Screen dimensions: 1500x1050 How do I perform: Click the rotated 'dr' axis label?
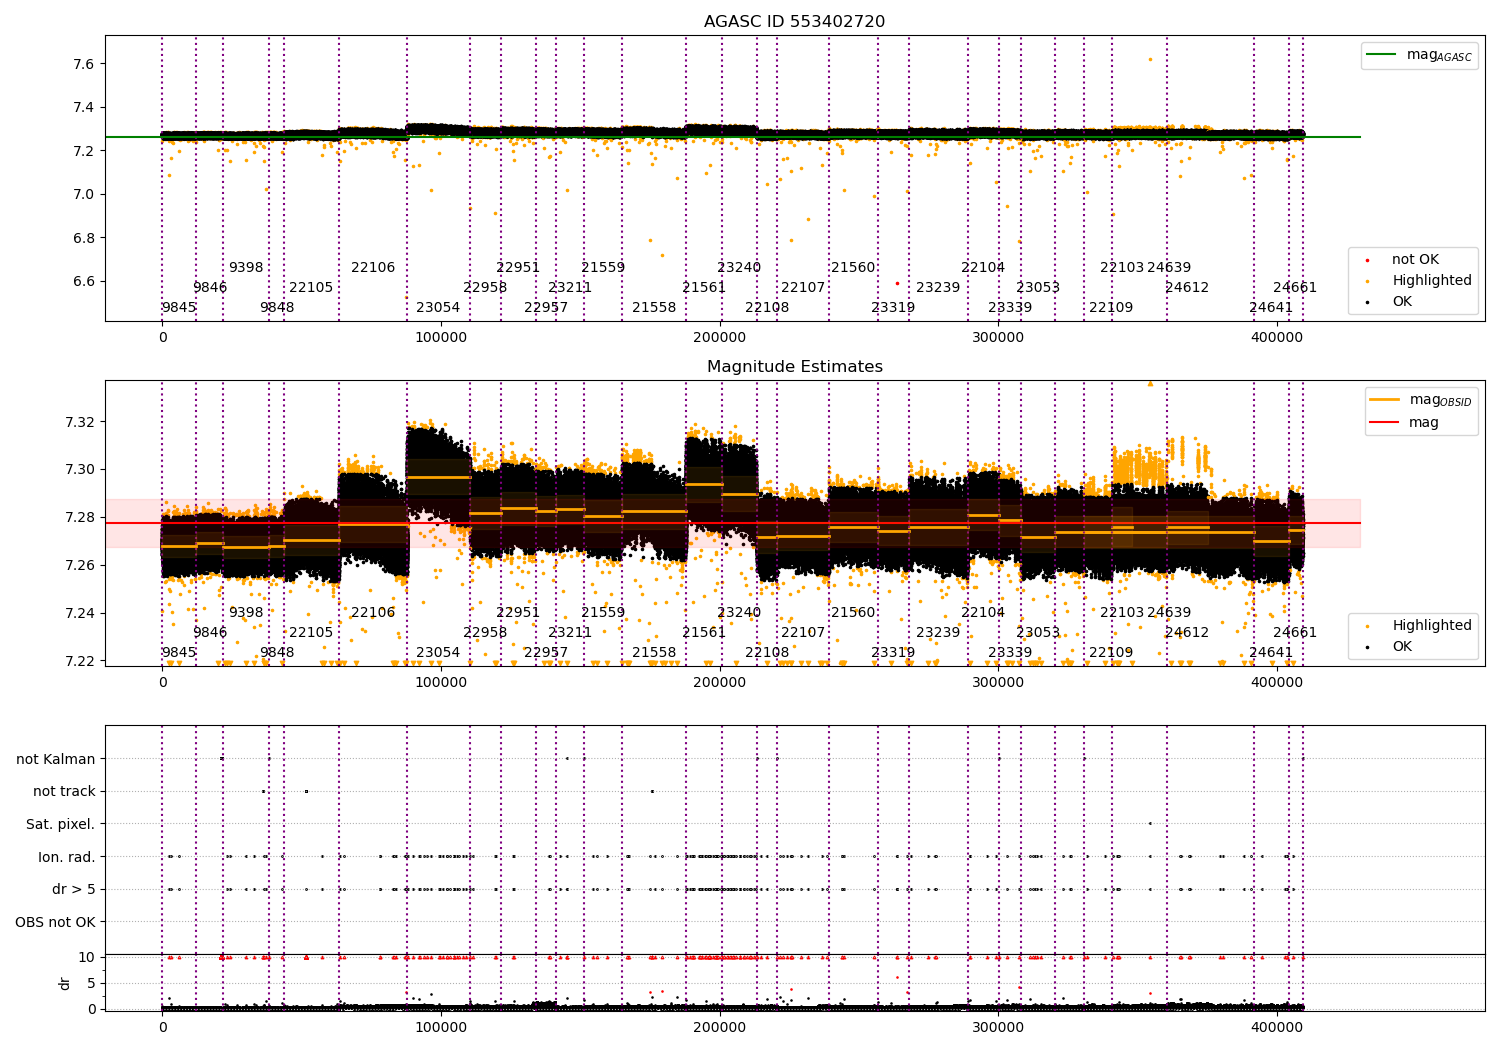click(x=65, y=983)
